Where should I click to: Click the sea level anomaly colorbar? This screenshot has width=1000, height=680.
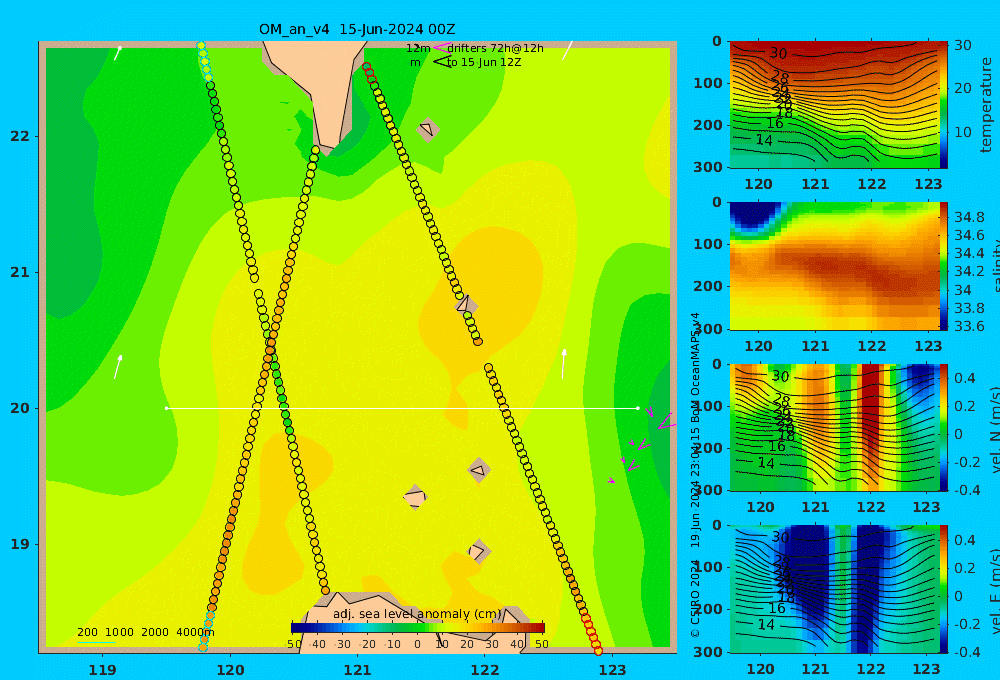click(418, 628)
